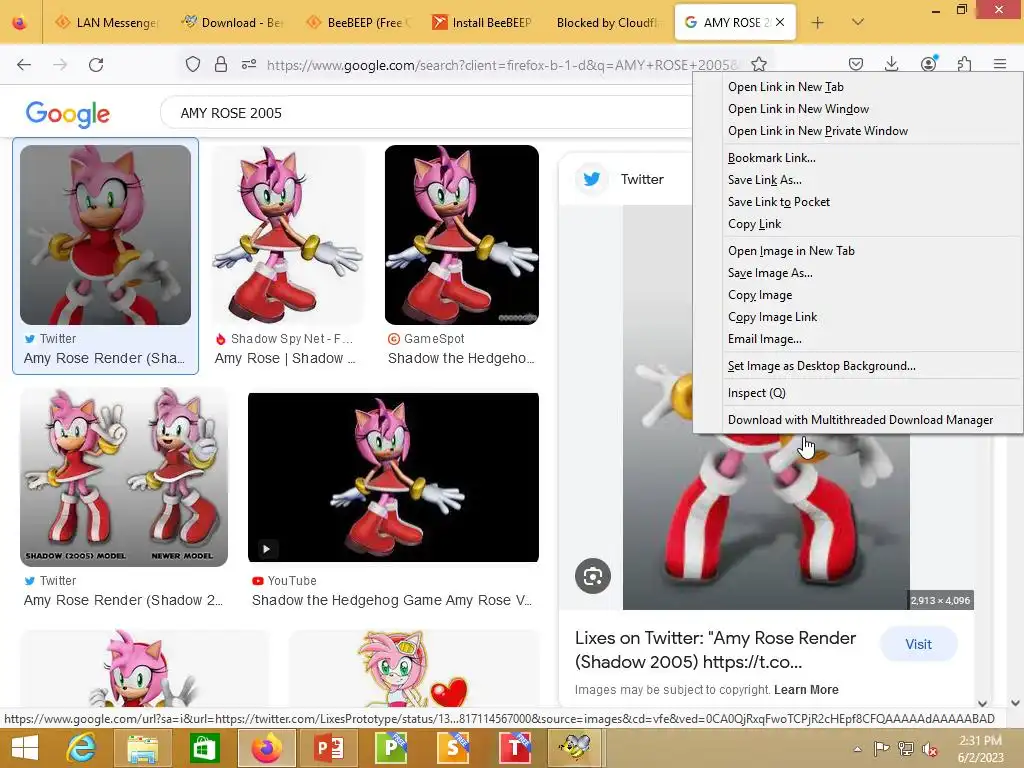Click the Firefox taskbar icon
This screenshot has width=1024, height=768.
point(266,747)
